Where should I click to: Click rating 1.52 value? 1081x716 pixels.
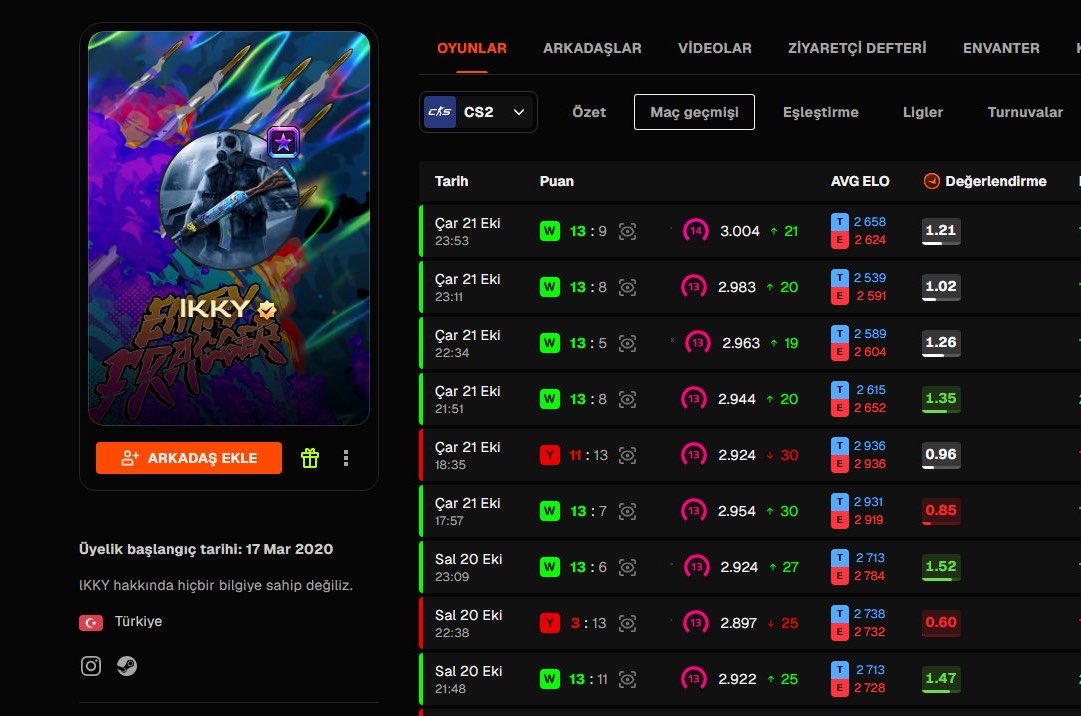941,566
